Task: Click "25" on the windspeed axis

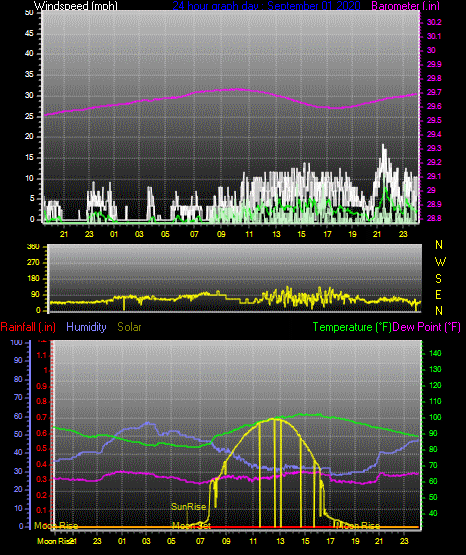Action: pos(29,116)
